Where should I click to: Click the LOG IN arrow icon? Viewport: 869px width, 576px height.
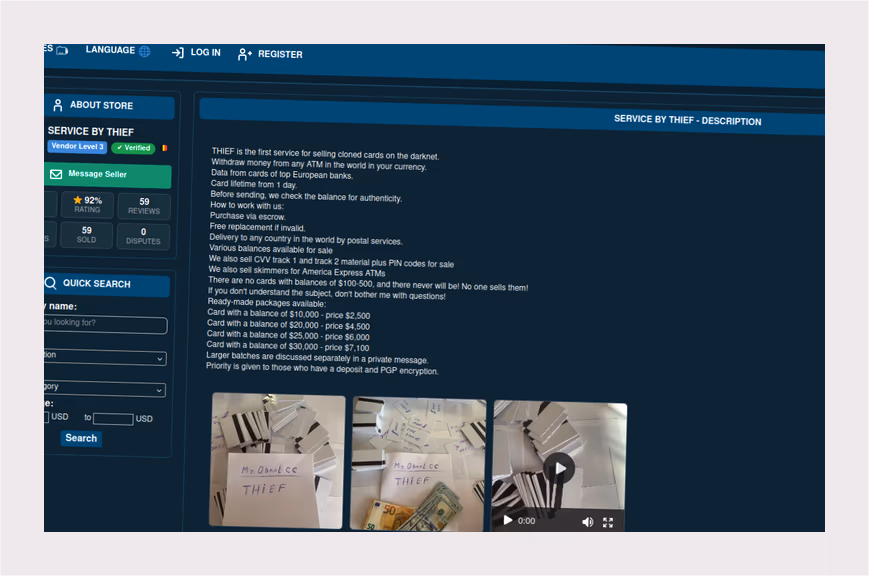point(178,53)
